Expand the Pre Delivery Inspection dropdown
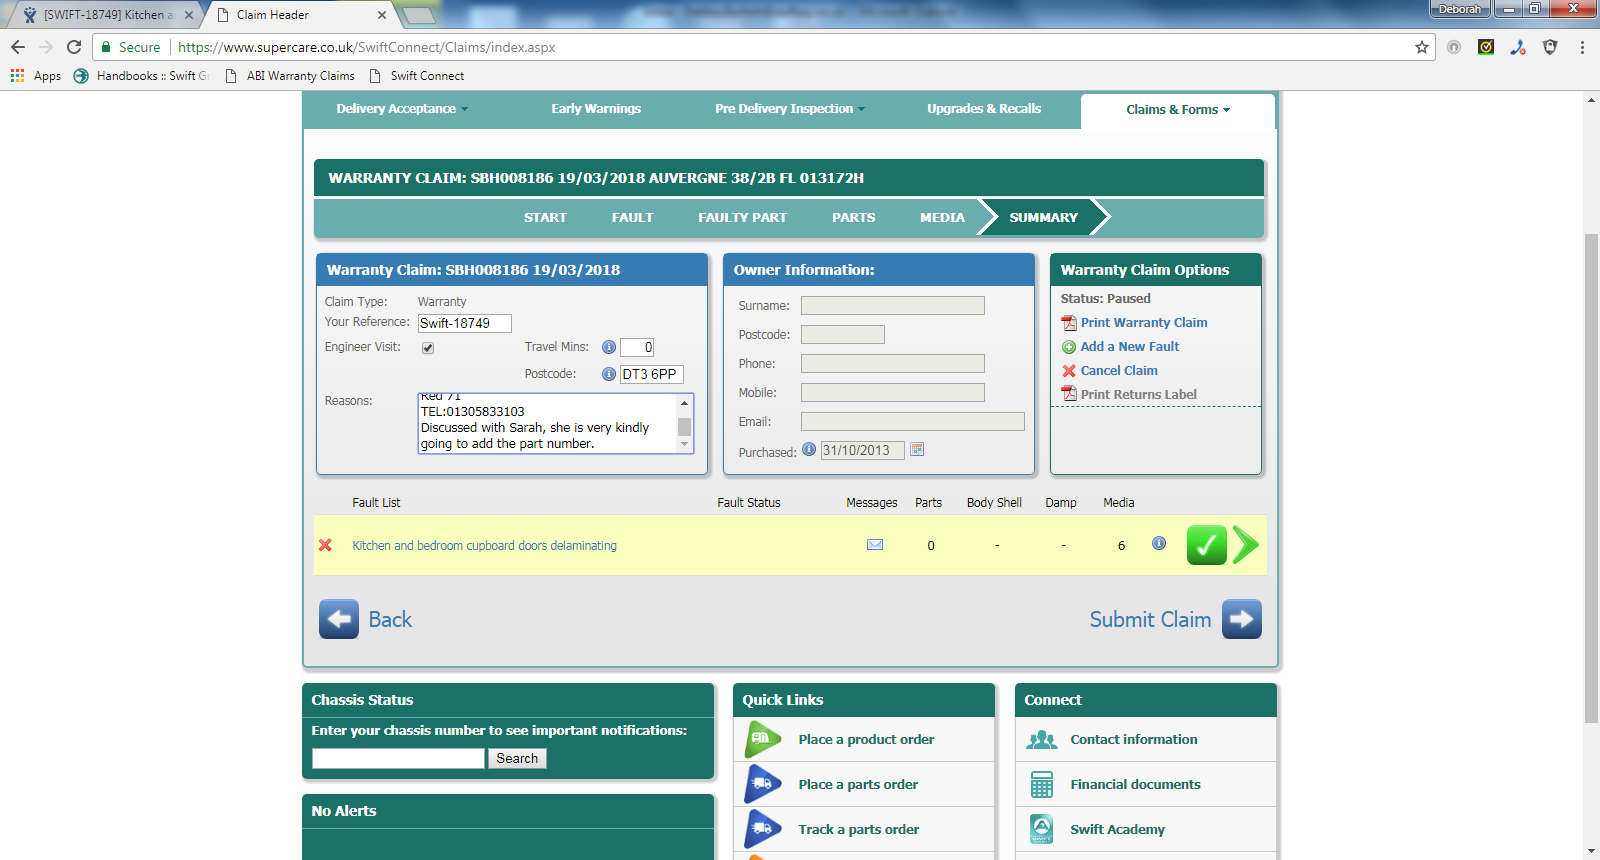 pyautogui.click(x=790, y=109)
